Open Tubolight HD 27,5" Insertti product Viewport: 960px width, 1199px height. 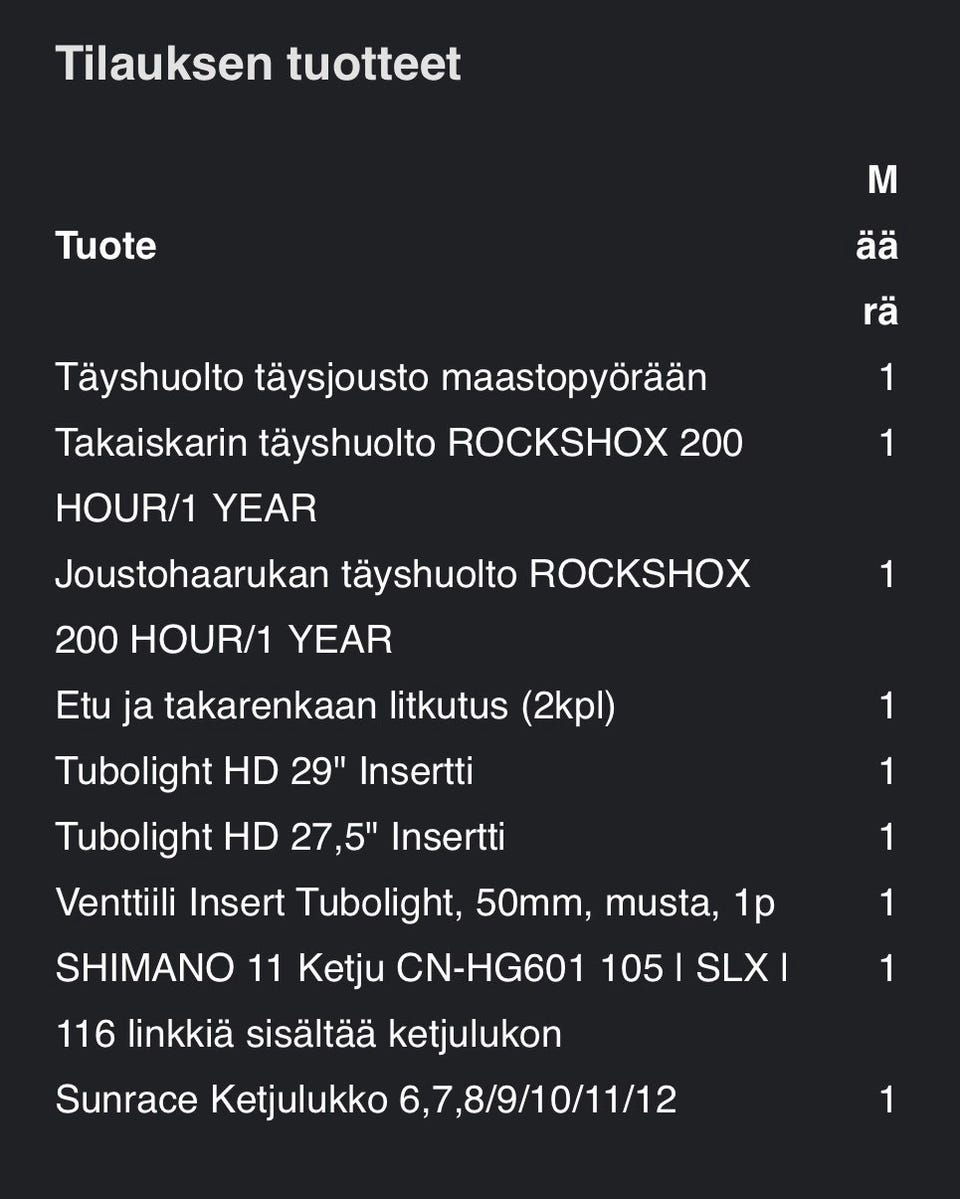pyautogui.click(x=280, y=837)
